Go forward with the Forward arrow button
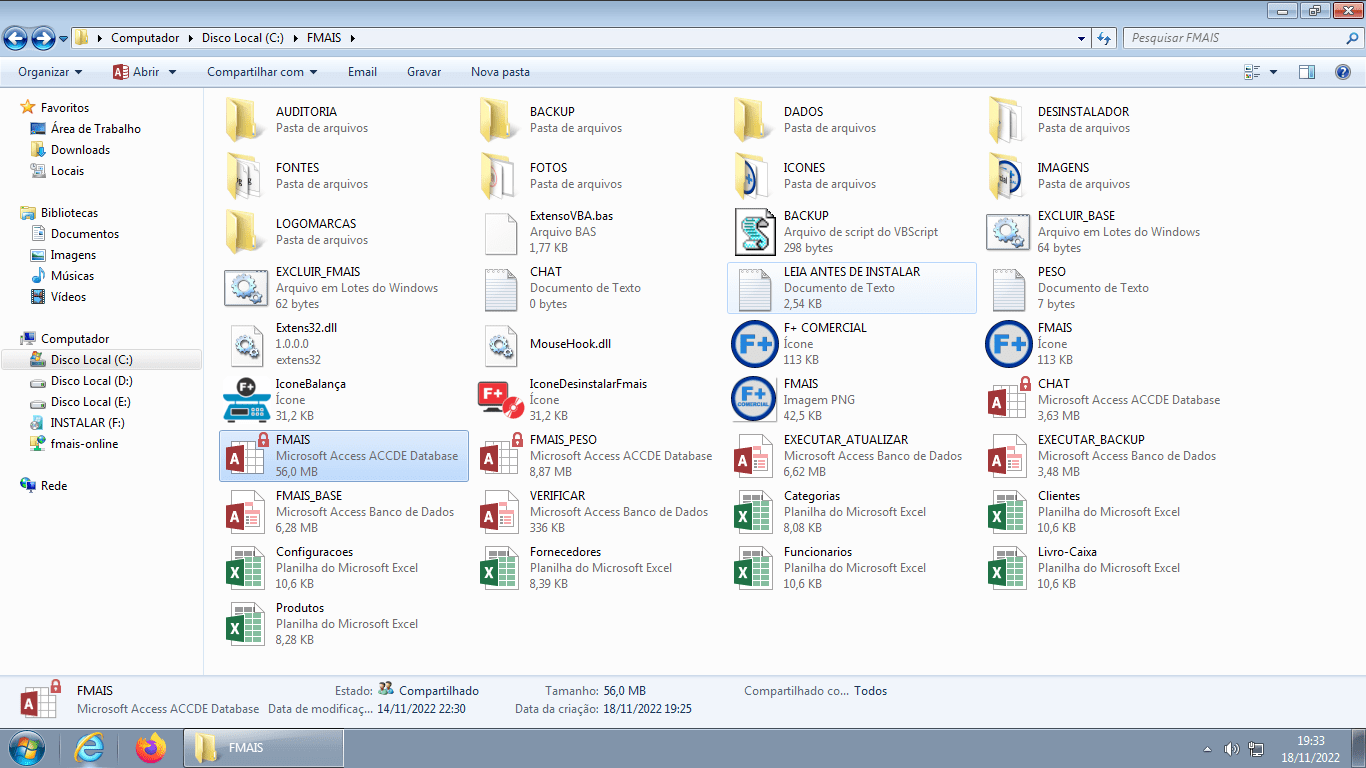1366x768 pixels. (x=43, y=39)
